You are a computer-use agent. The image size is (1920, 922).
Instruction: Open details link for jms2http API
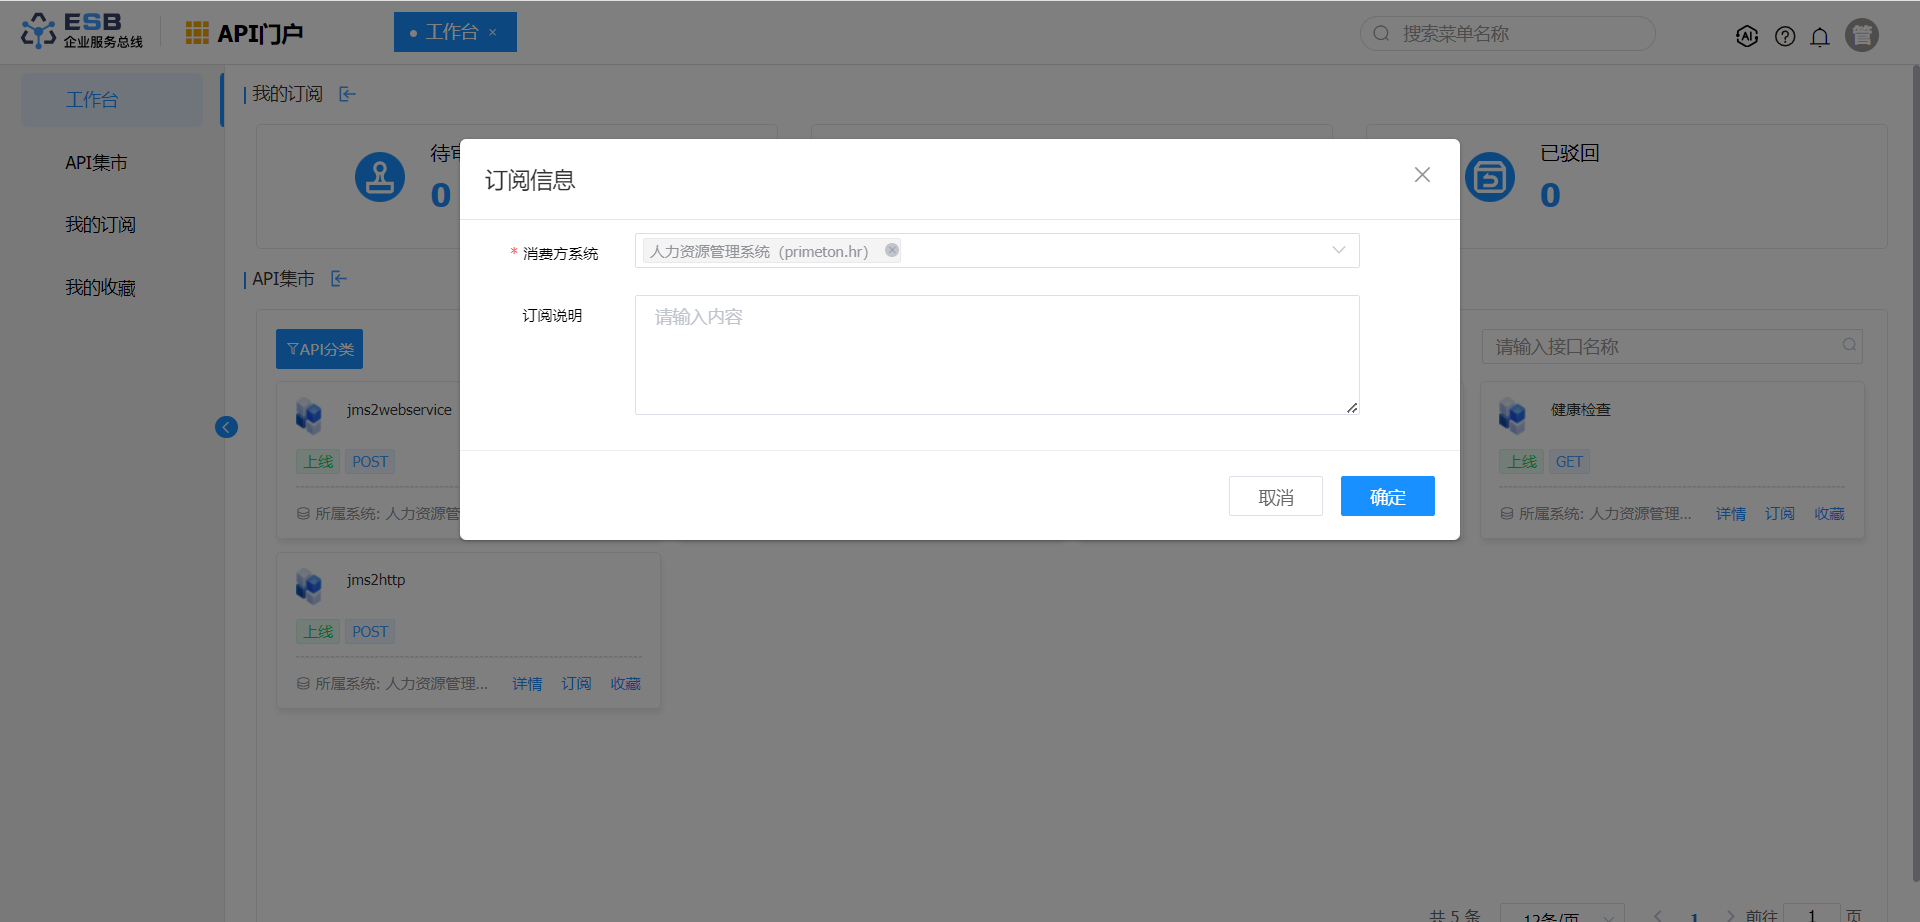pyautogui.click(x=527, y=684)
